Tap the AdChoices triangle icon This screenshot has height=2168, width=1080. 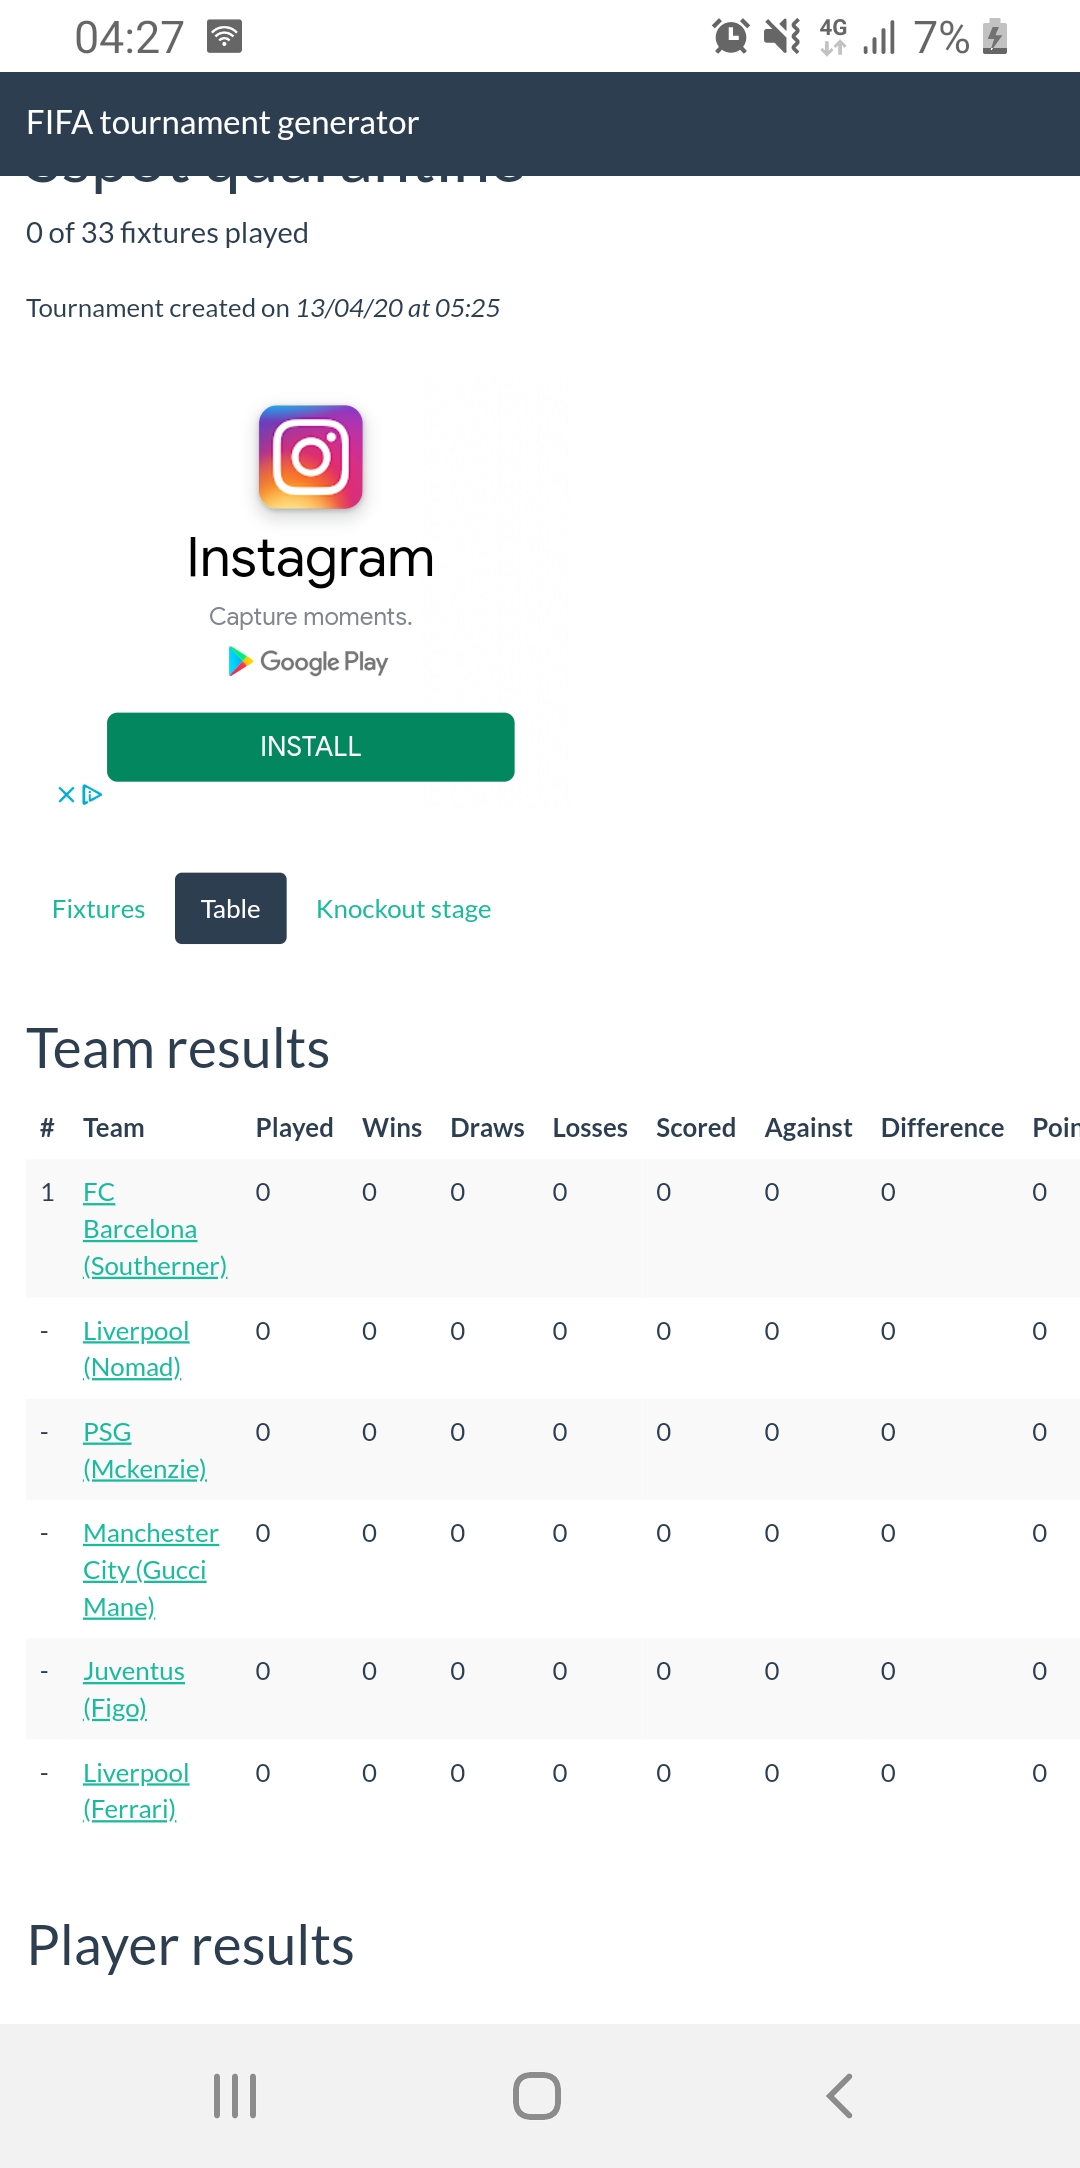pos(93,795)
